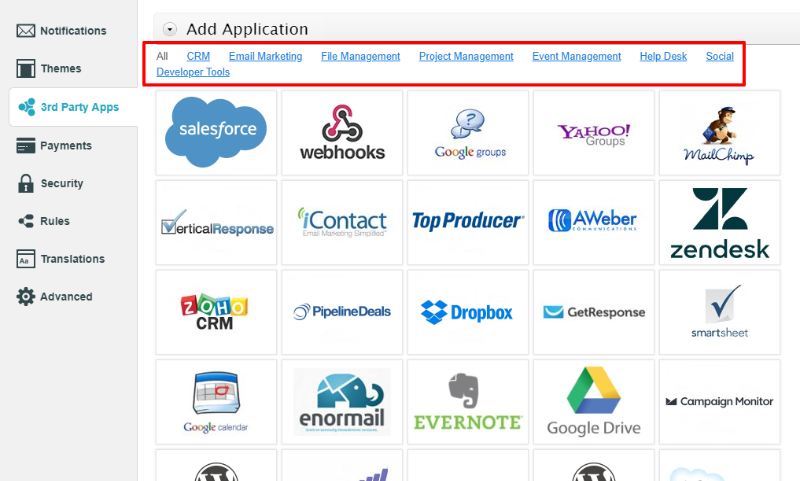Choose the iContact email marketing tile

[x=342, y=222]
